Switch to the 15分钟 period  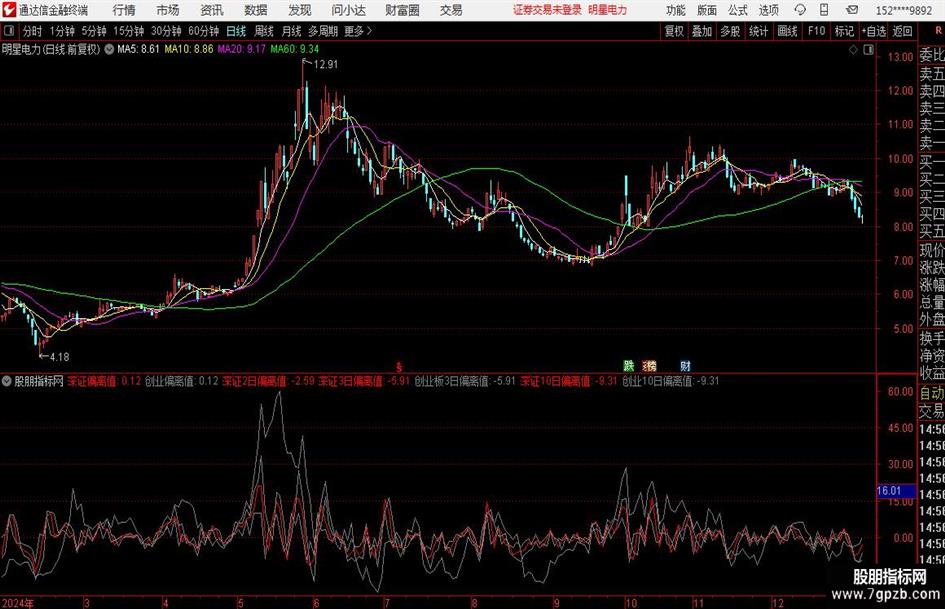pos(129,31)
